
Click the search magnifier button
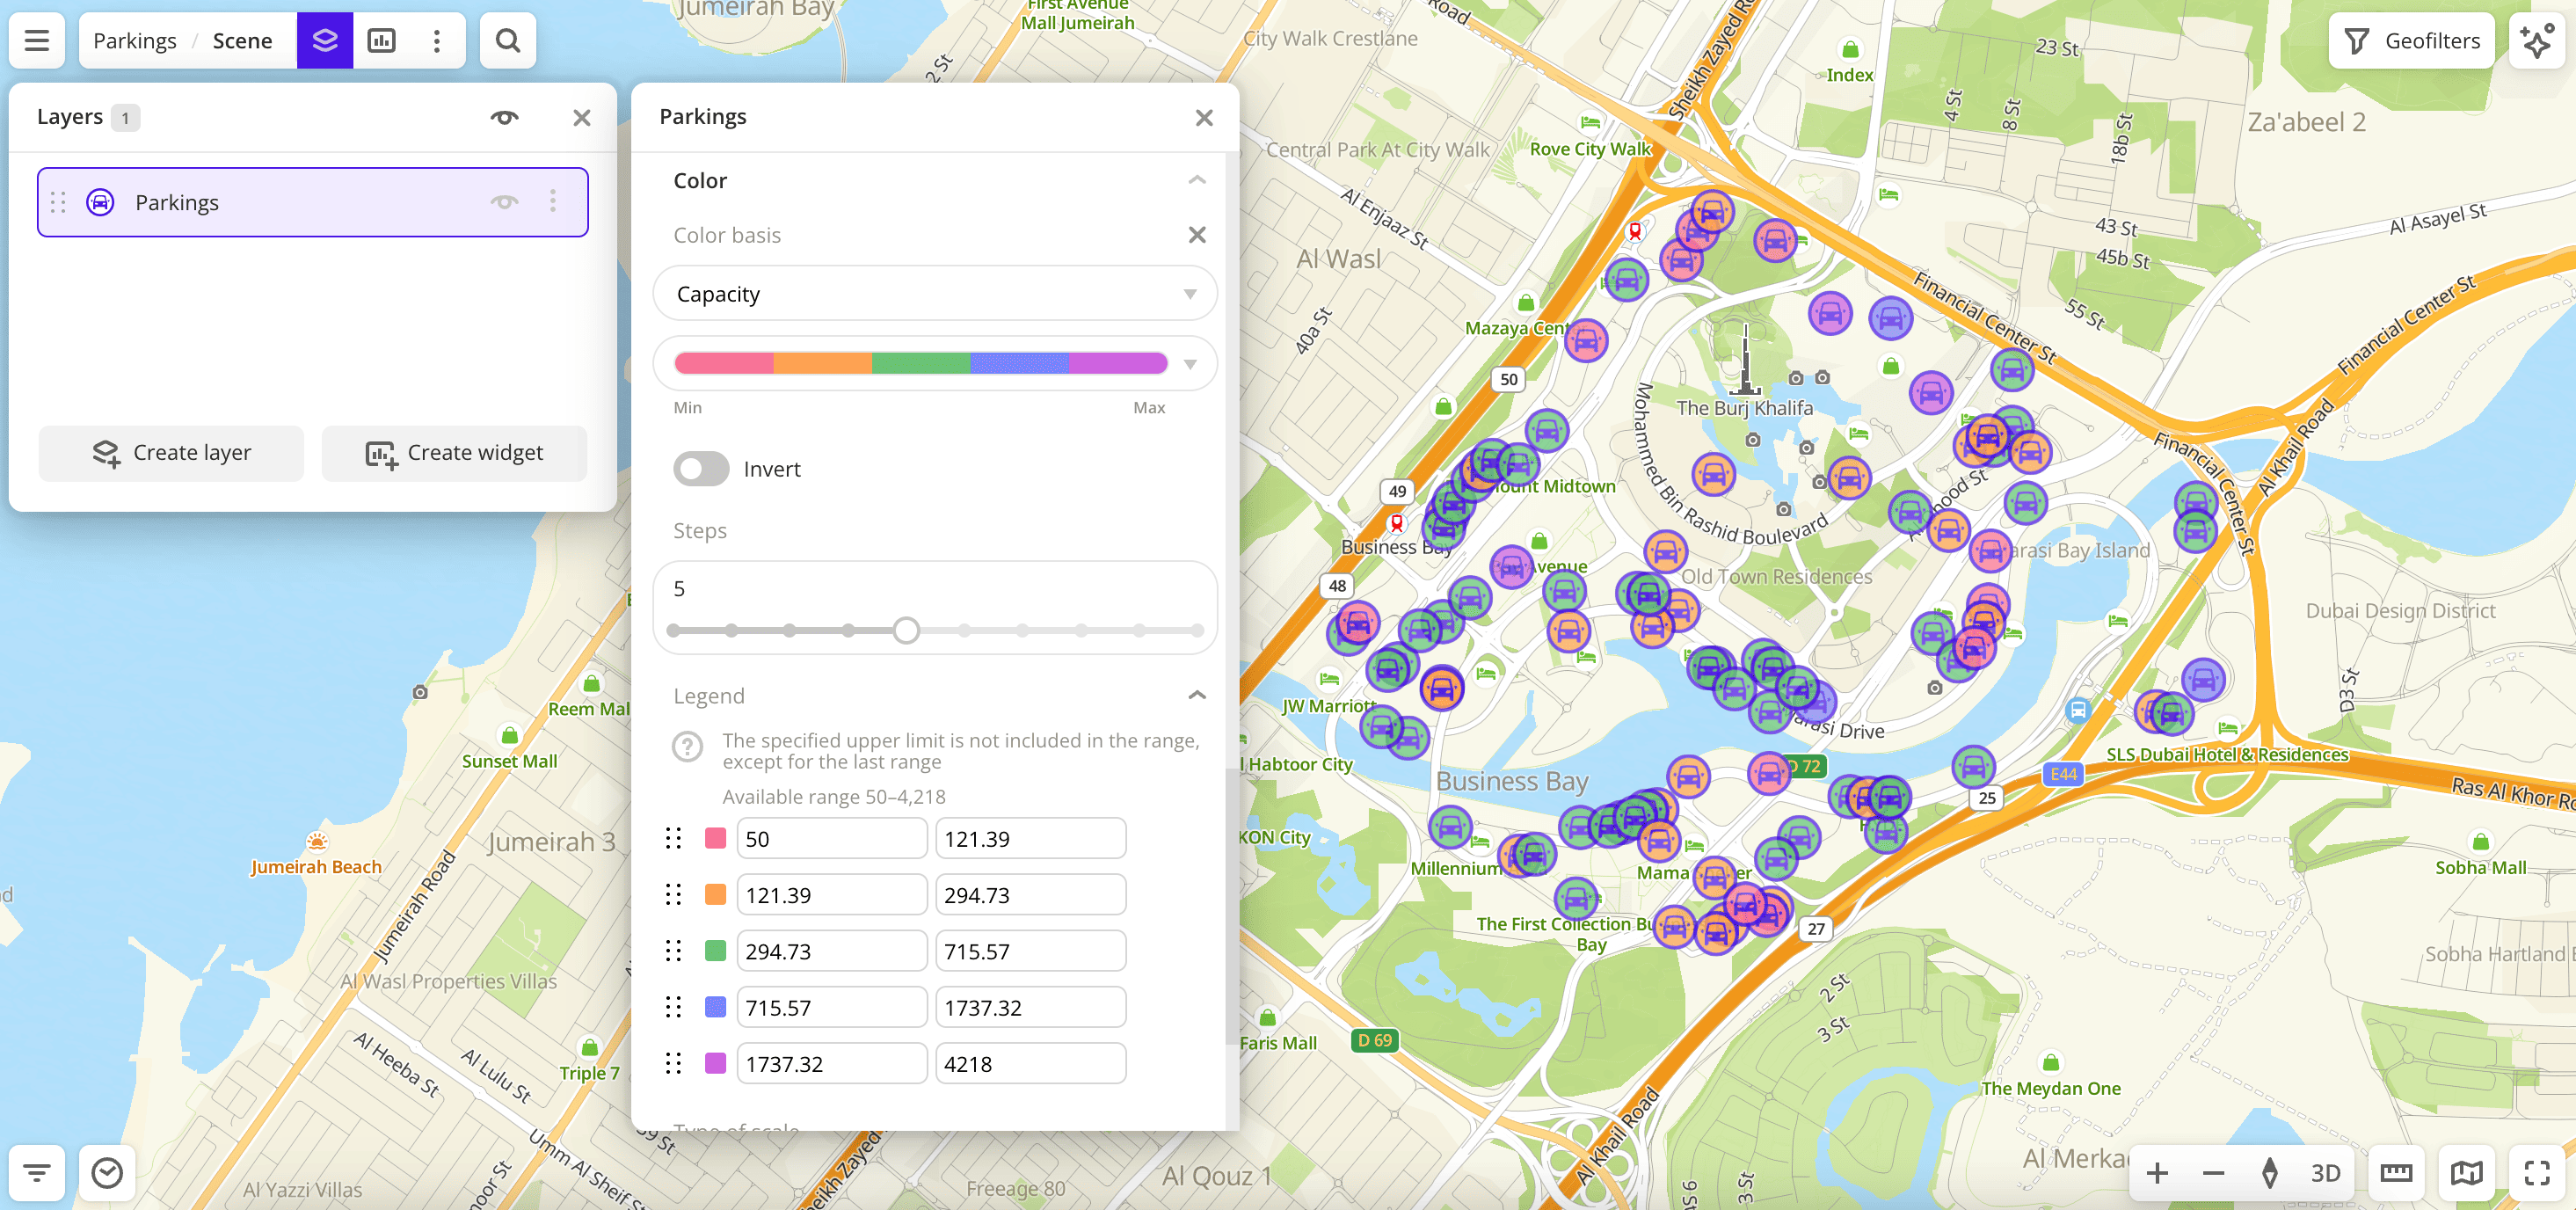pos(508,41)
